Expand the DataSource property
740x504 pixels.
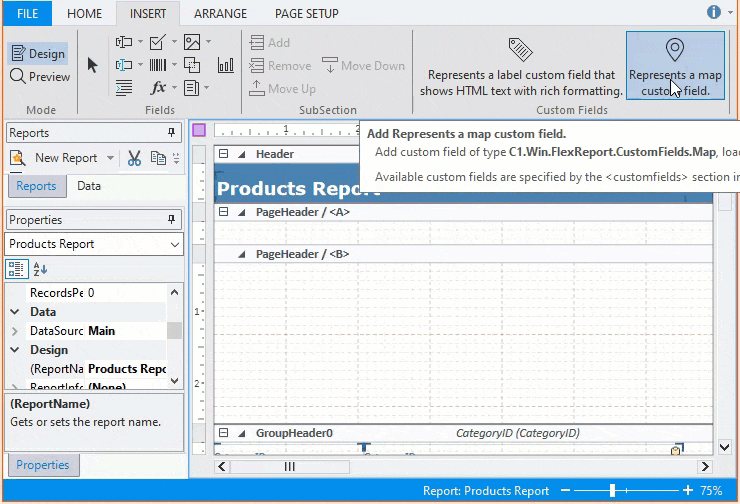coord(15,331)
